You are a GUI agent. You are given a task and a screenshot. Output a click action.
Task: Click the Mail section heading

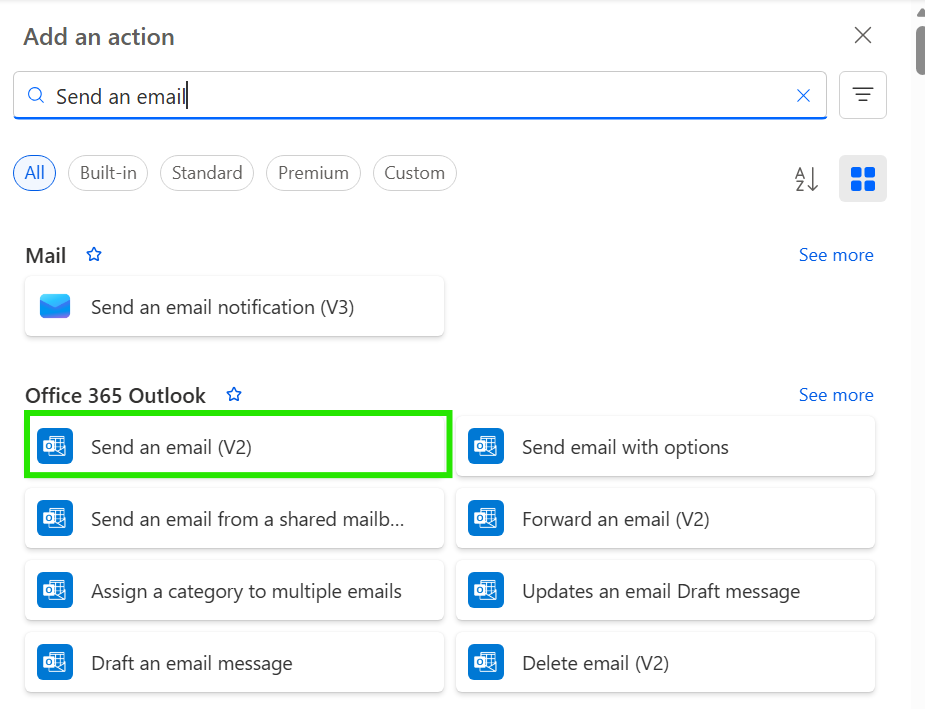coord(45,255)
